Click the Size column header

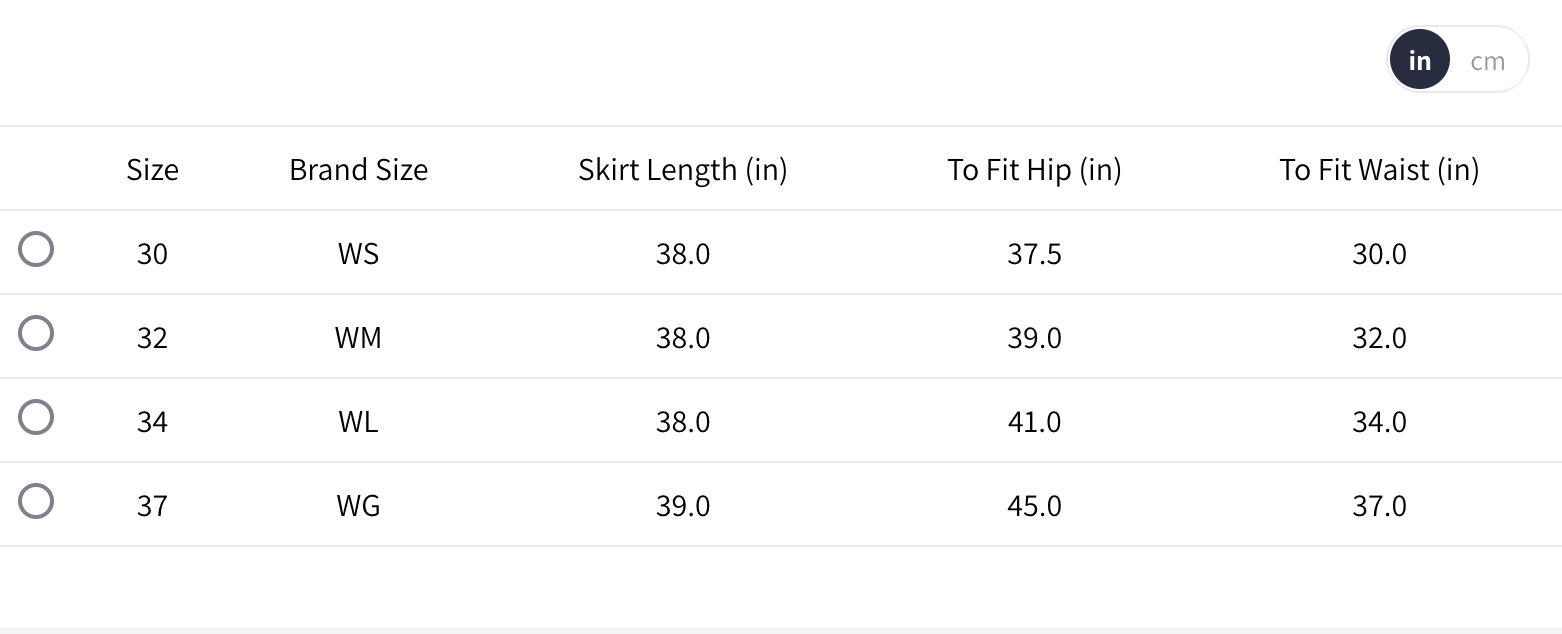coord(152,170)
